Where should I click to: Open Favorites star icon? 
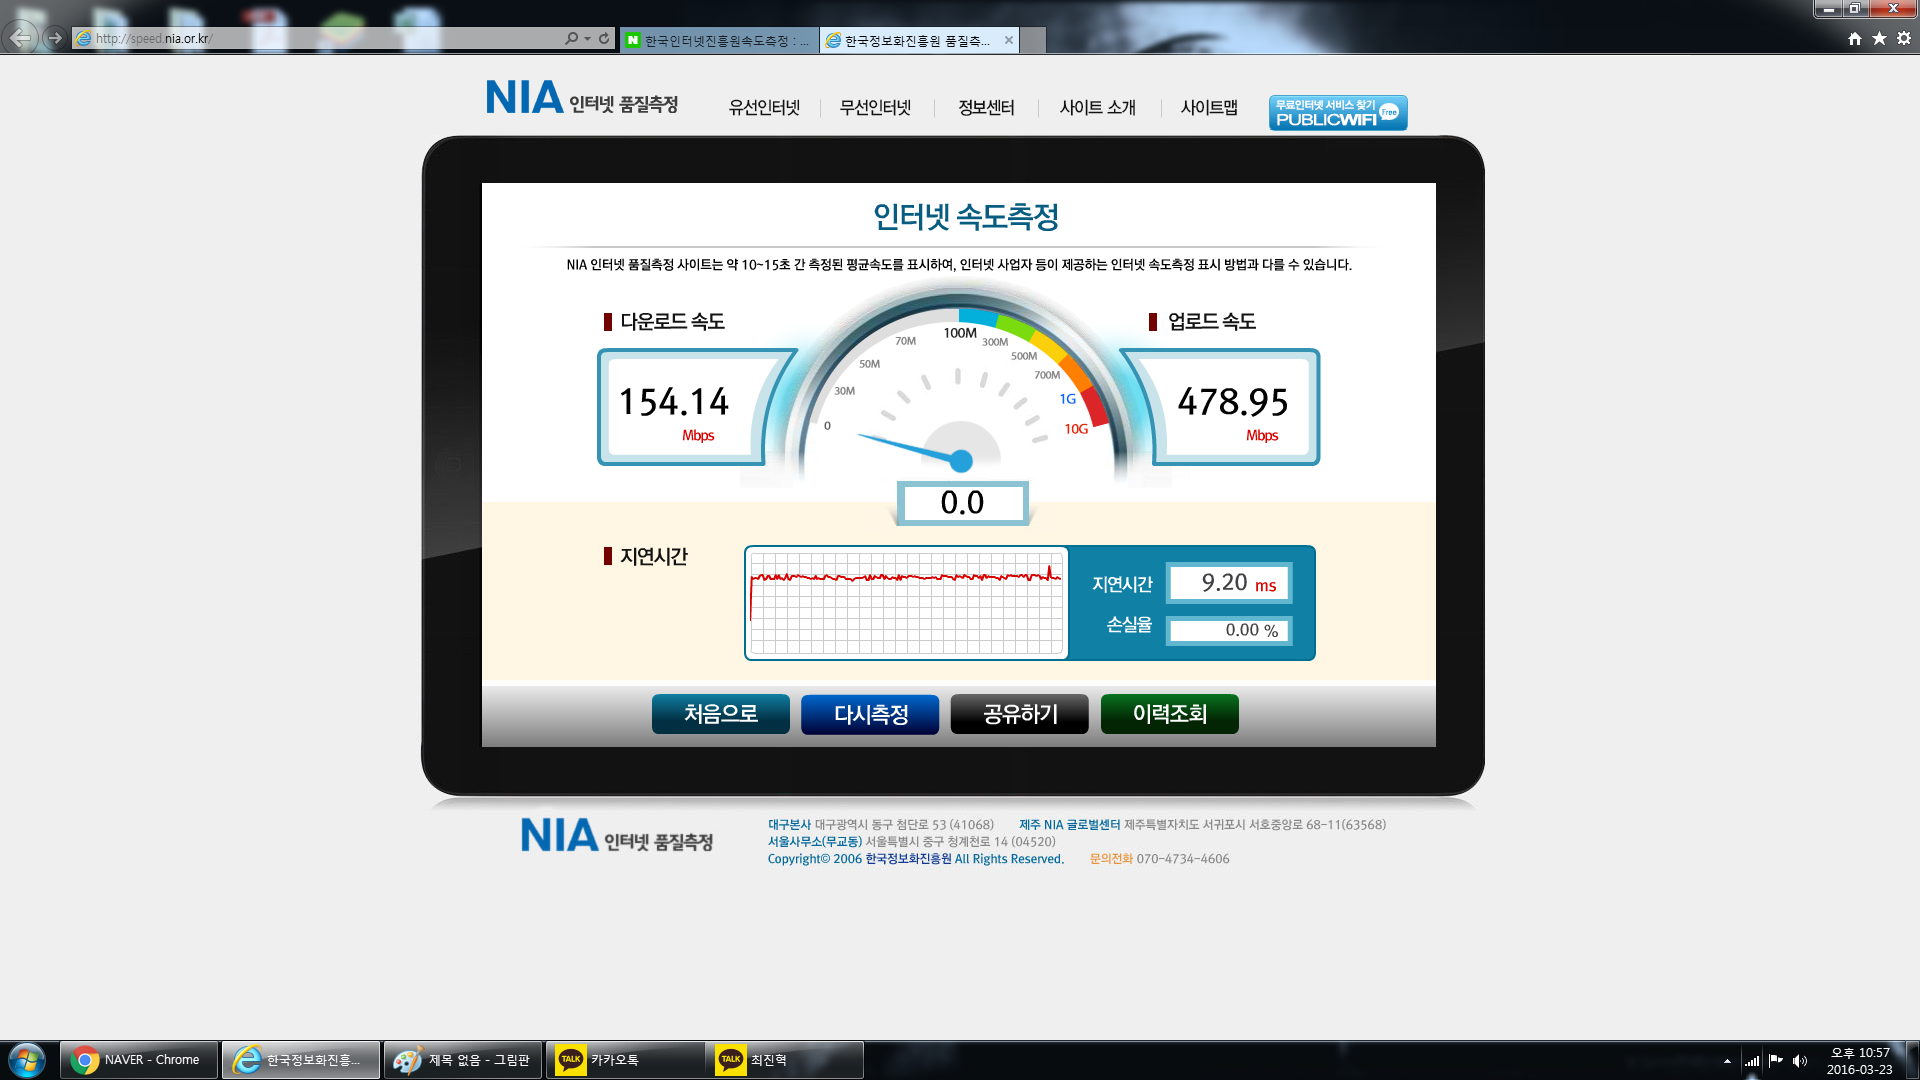[x=1879, y=38]
